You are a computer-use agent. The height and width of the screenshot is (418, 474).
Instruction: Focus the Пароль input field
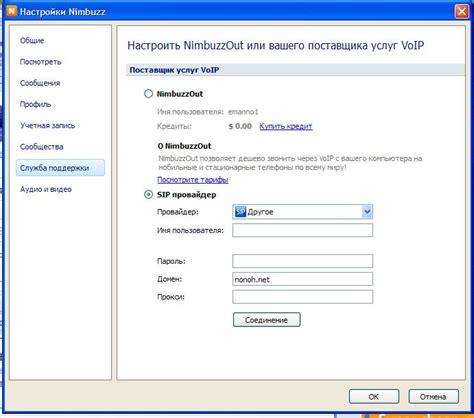click(302, 261)
